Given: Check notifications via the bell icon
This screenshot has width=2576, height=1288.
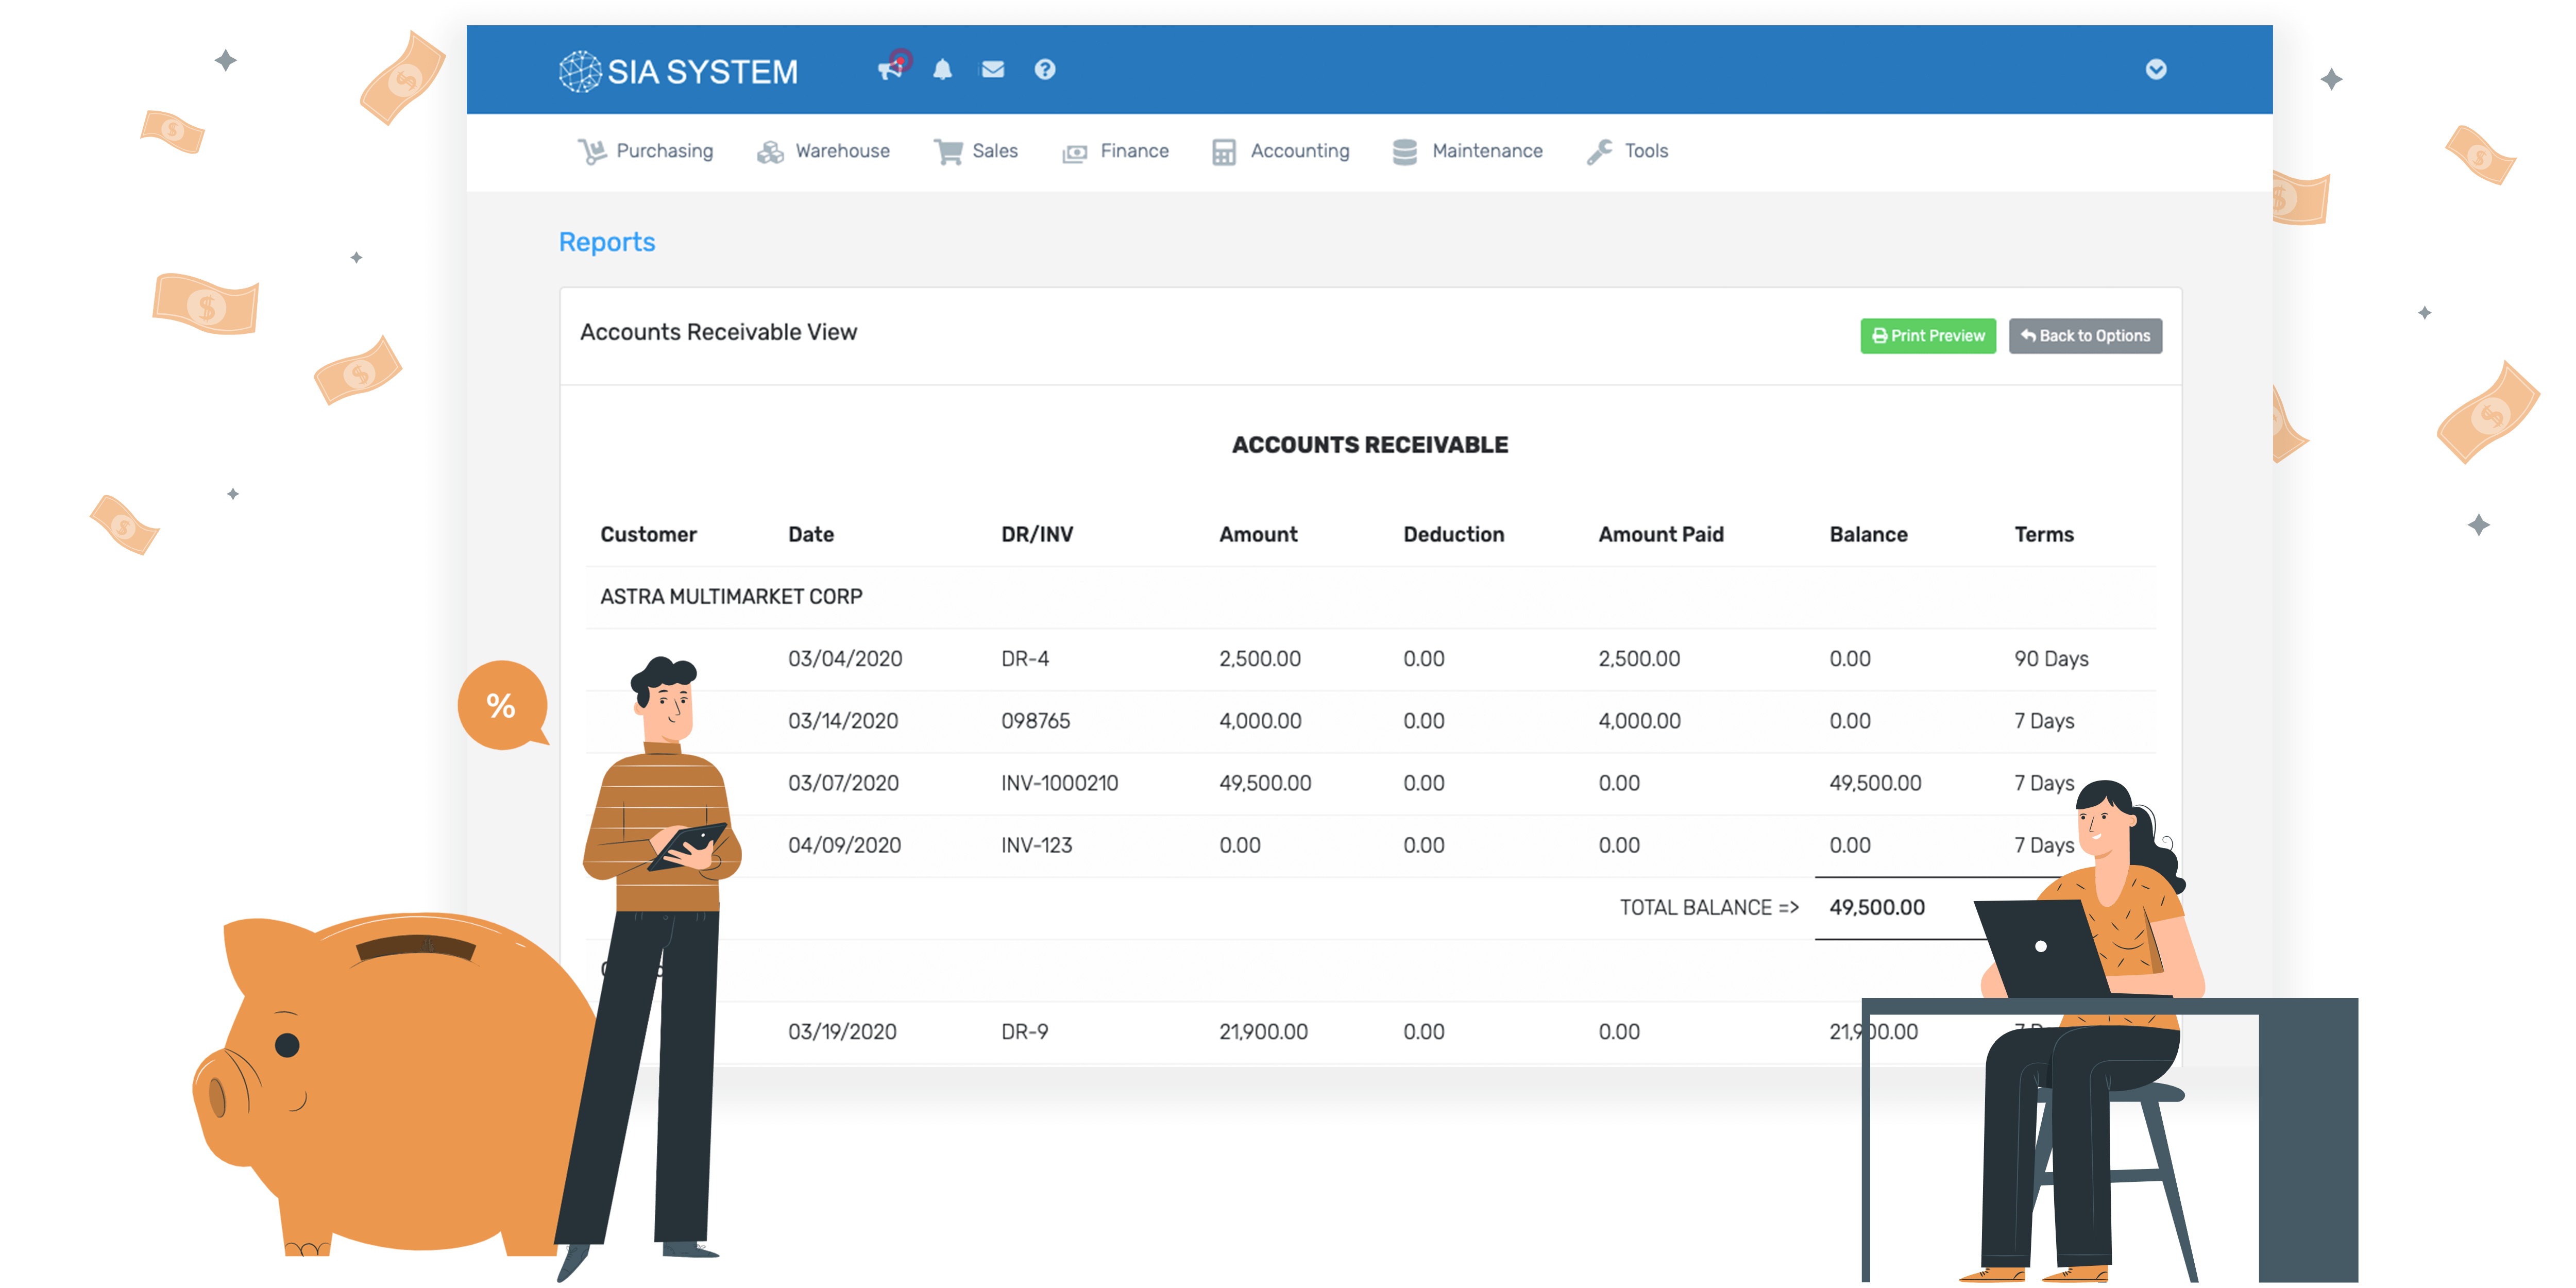Looking at the screenshot, I should coord(941,70).
